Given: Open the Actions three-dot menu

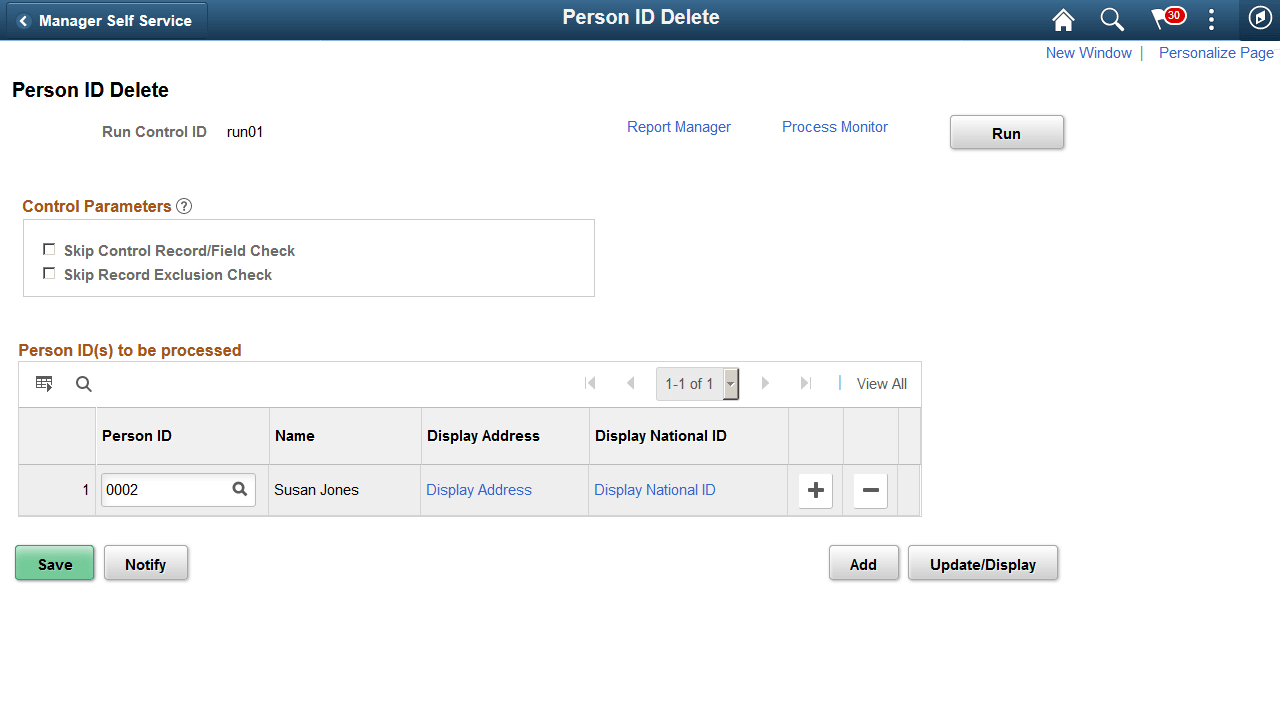Looking at the screenshot, I should click(x=1211, y=18).
